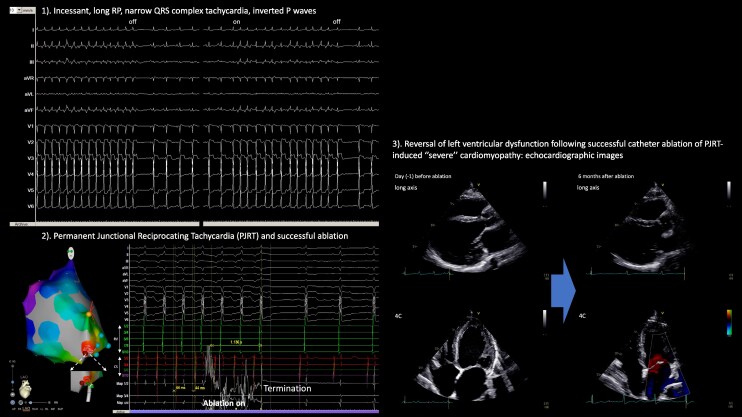Click the second round icon beside the horizontal slider
Screen dimensions: 742x417
click(21, 402)
